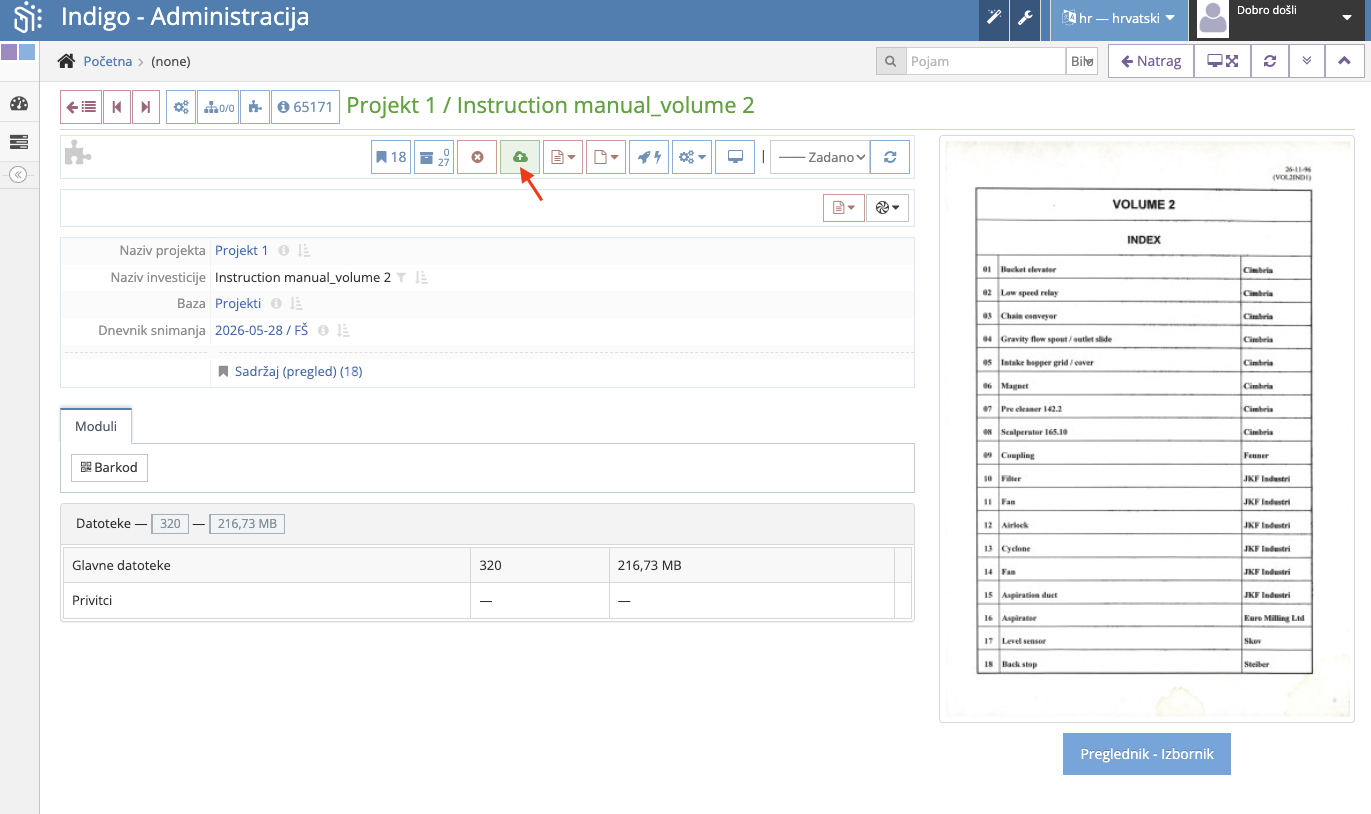This screenshot has height=814, width=1371.
Task: Open record info 65171 button
Action: point(305,107)
